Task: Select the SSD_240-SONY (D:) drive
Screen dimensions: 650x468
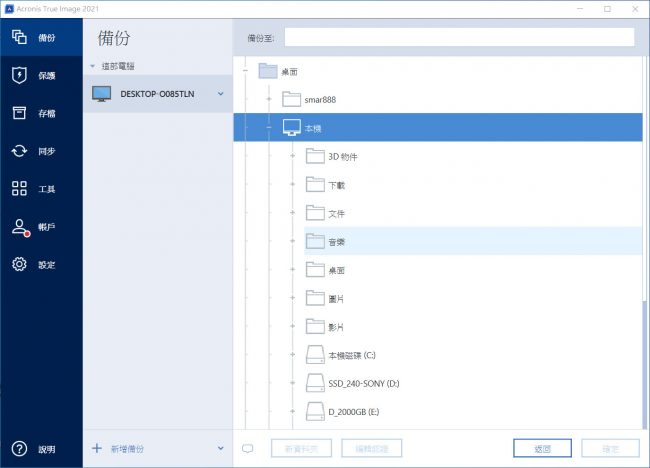Action: click(364, 384)
